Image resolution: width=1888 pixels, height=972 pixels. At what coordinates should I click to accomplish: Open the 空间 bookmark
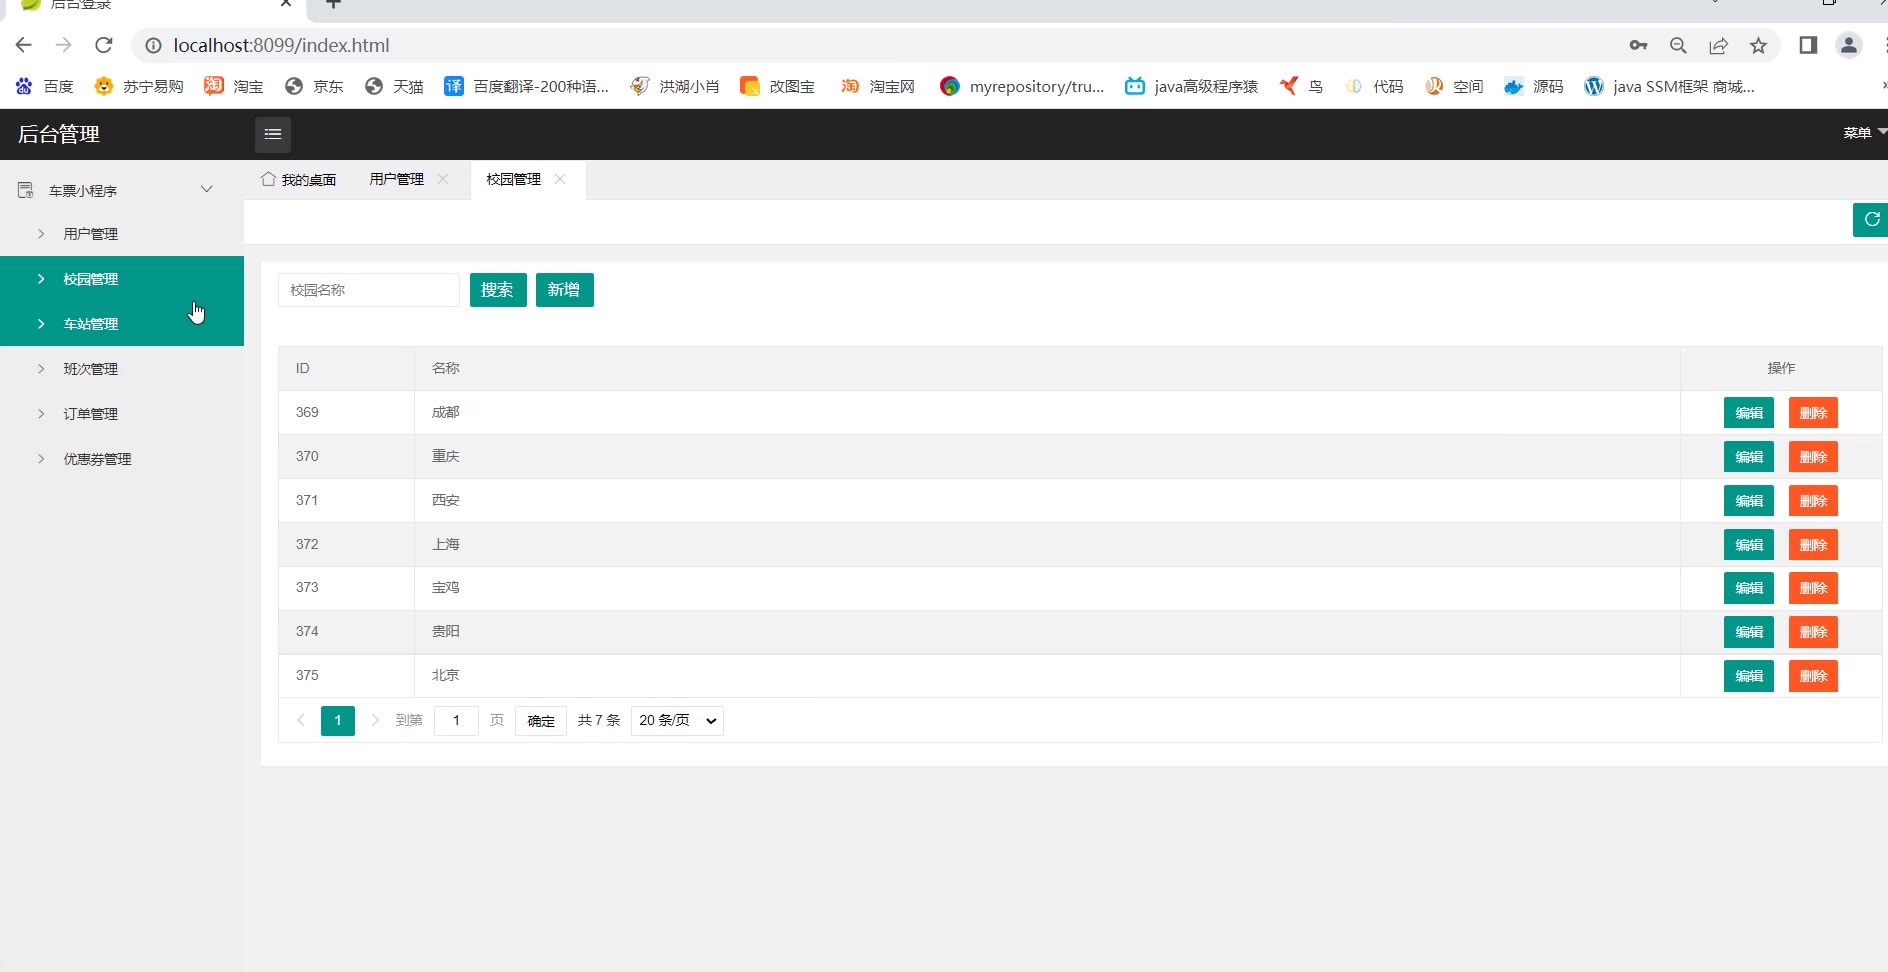point(1453,86)
